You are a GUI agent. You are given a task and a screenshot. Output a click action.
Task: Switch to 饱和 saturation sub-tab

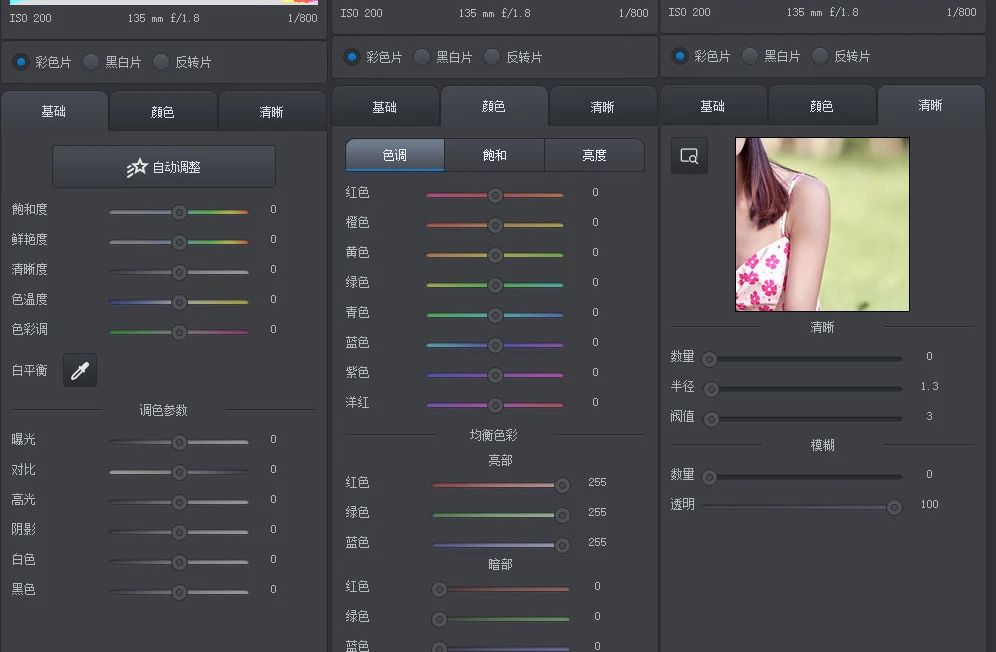494,155
